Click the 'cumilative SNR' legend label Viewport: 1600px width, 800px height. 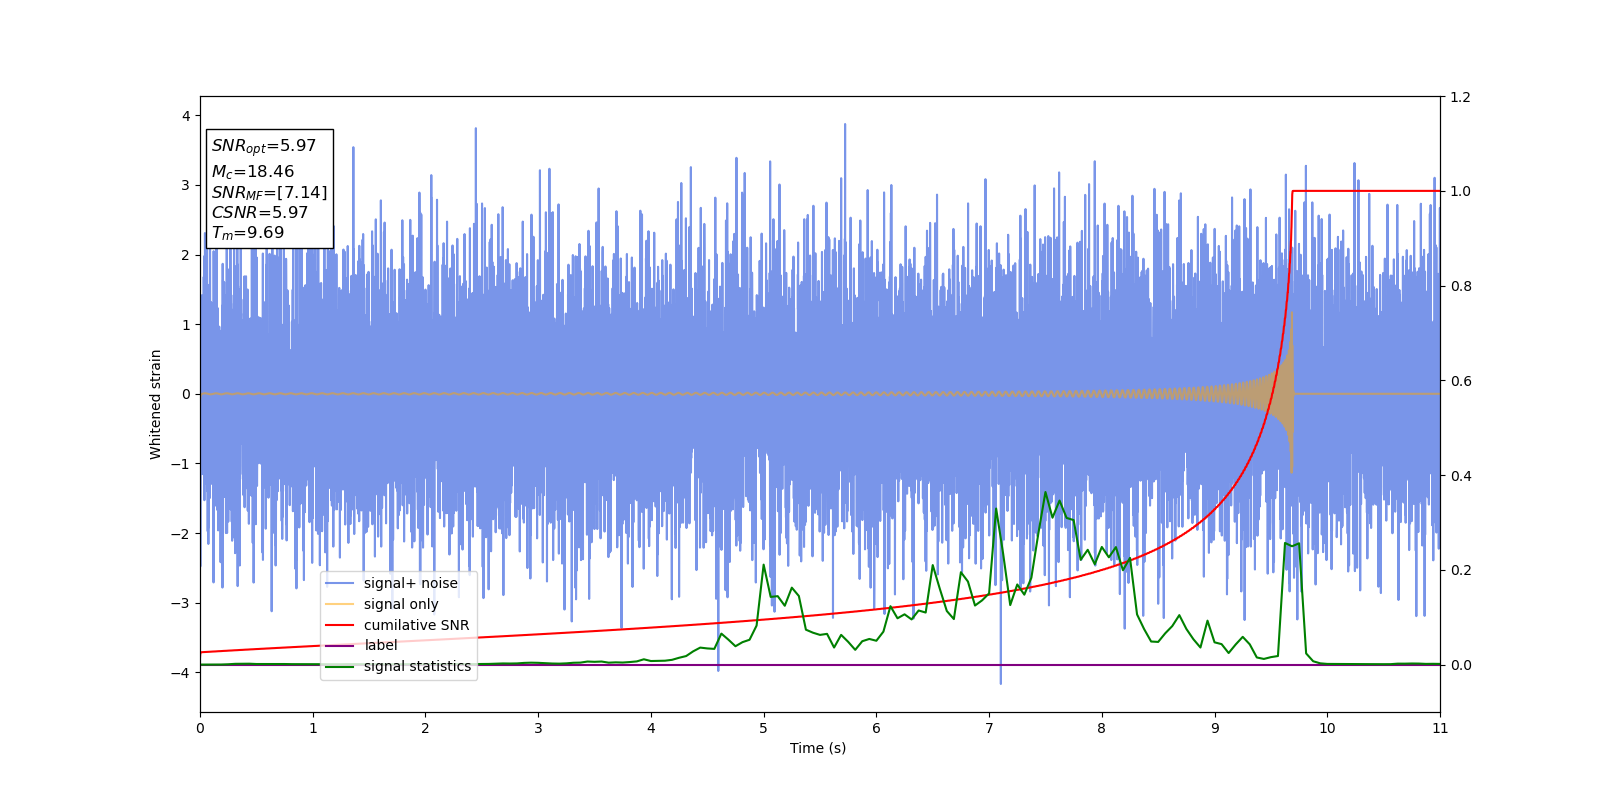(x=416, y=625)
